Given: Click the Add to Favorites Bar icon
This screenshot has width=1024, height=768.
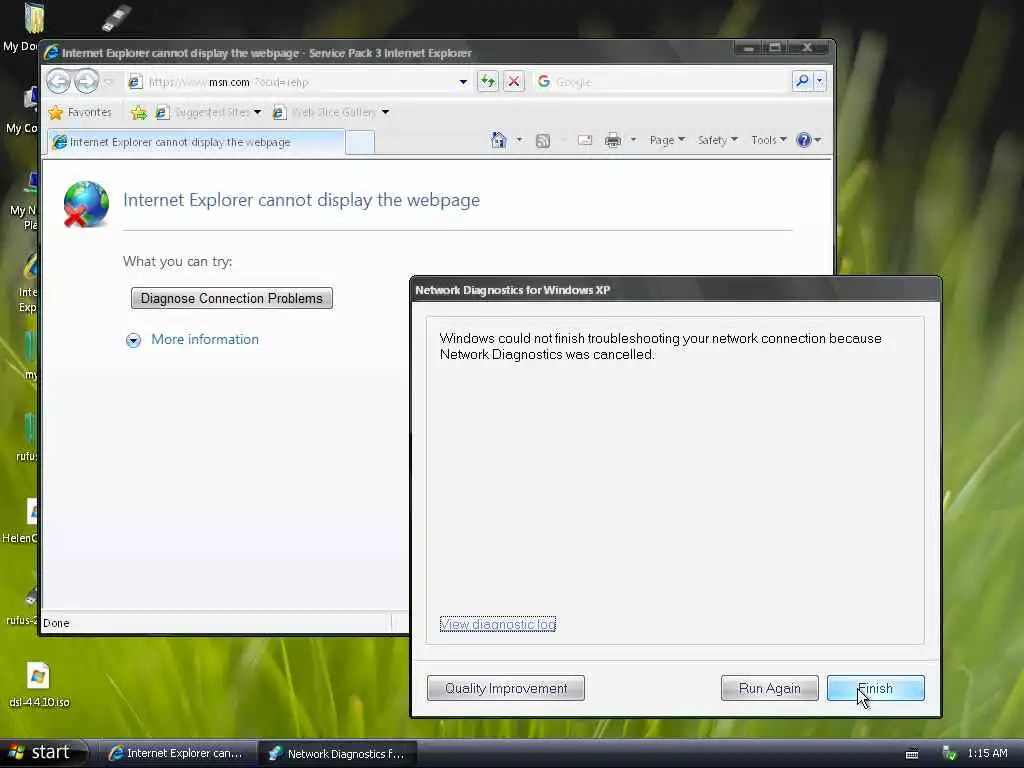Looking at the screenshot, I should pos(138,112).
